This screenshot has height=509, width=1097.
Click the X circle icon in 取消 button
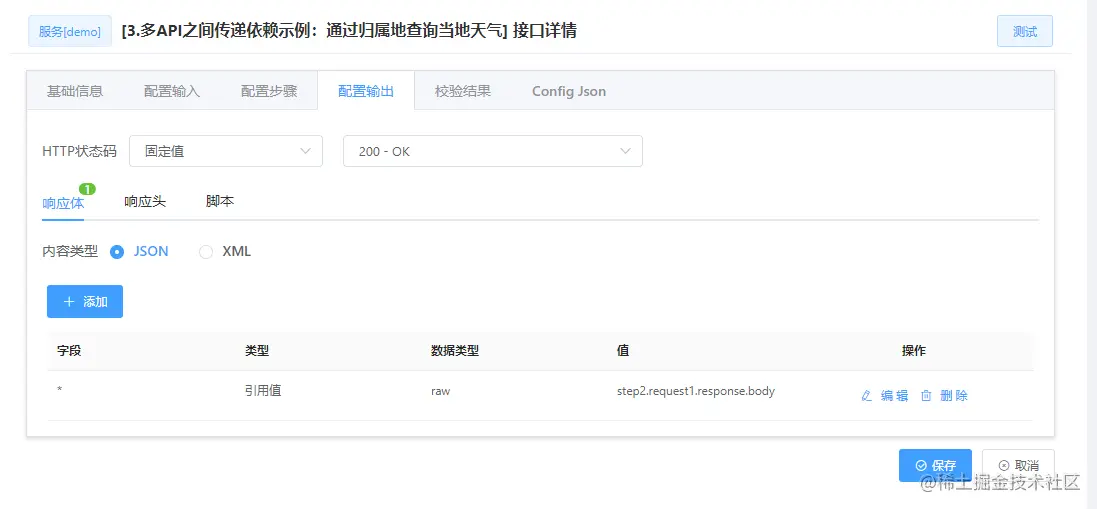[1004, 466]
